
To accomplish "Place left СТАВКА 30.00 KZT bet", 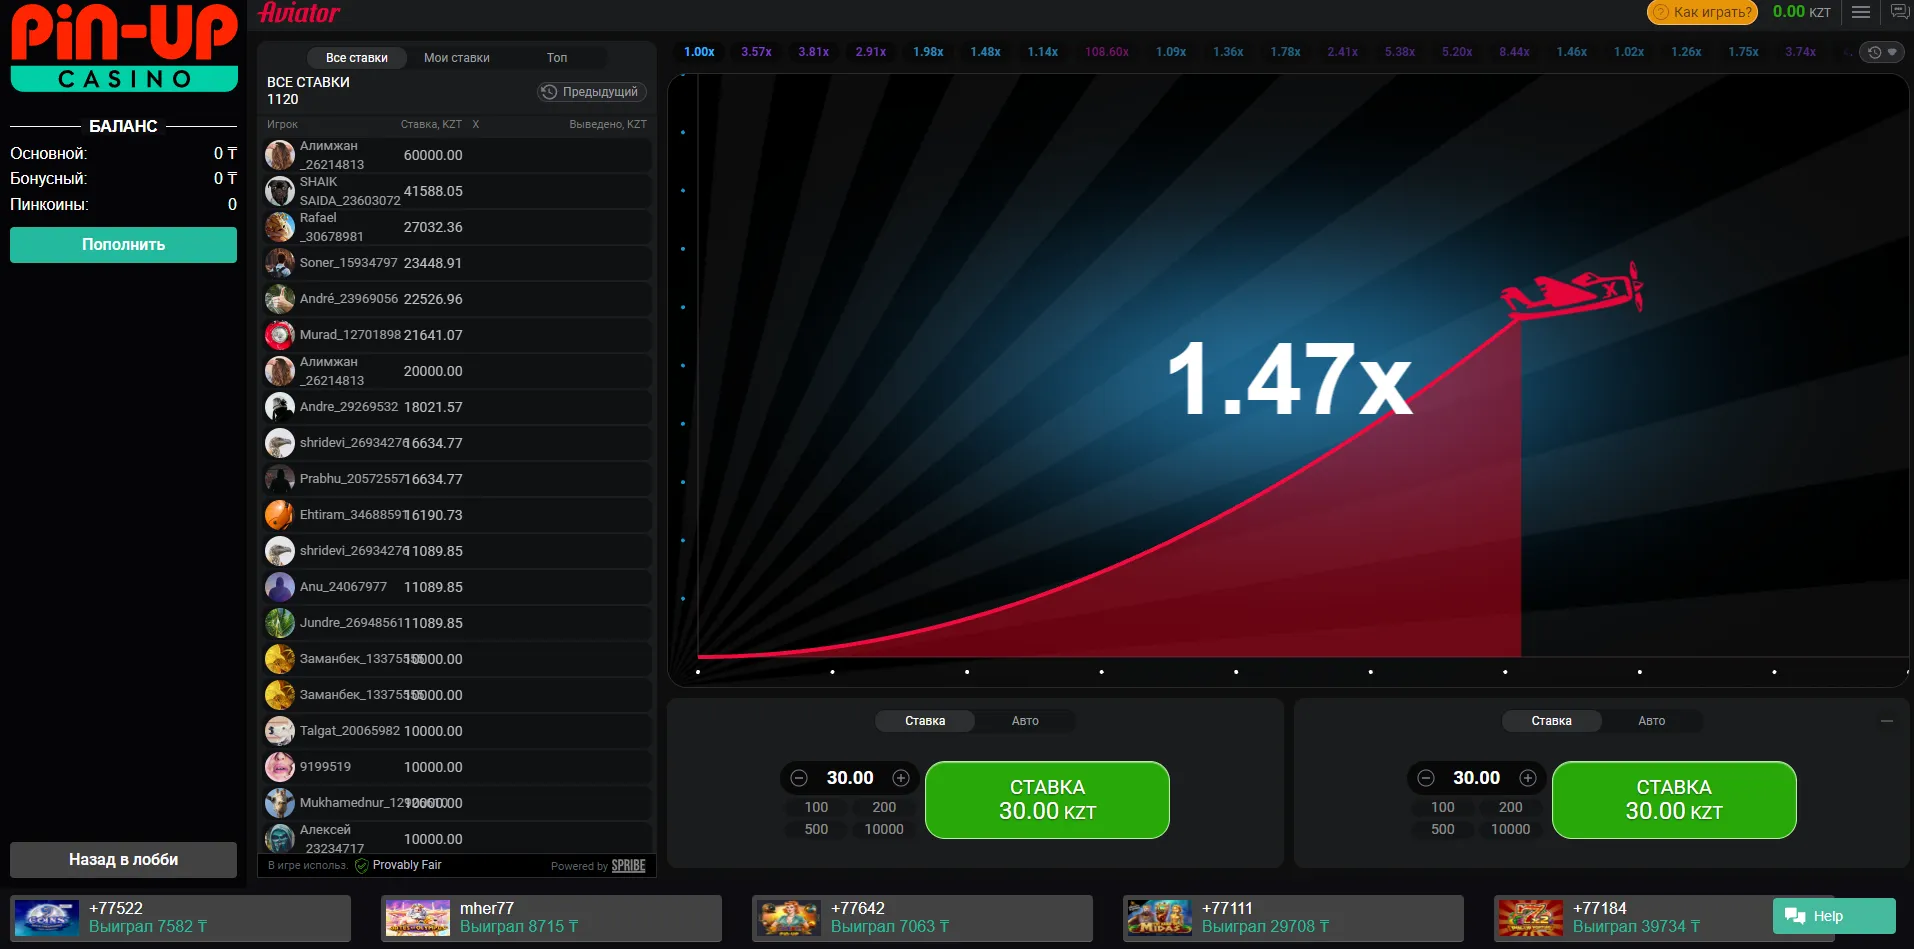I will (x=1047, y=800).
